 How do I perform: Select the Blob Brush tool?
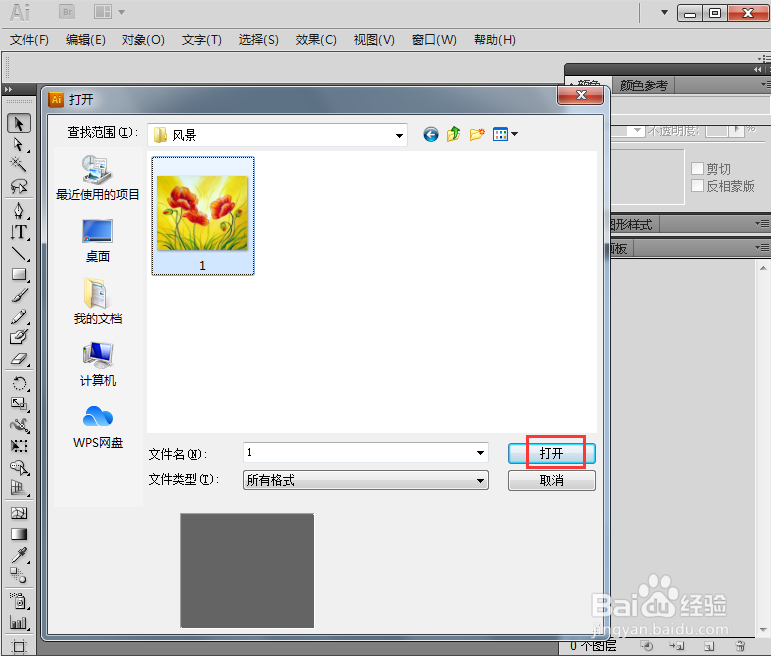point(19,337)
